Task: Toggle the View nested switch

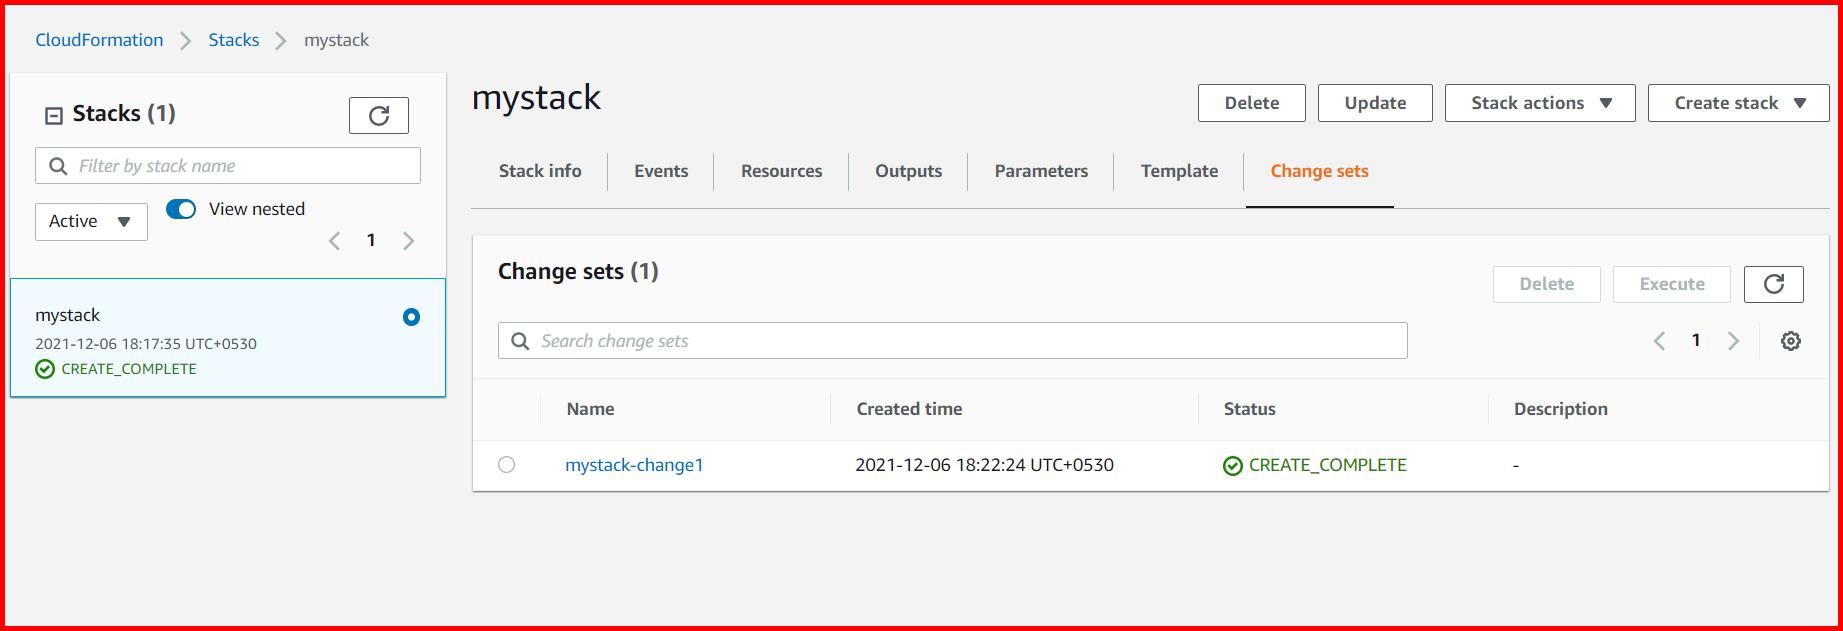Action: tap(181, 209)
